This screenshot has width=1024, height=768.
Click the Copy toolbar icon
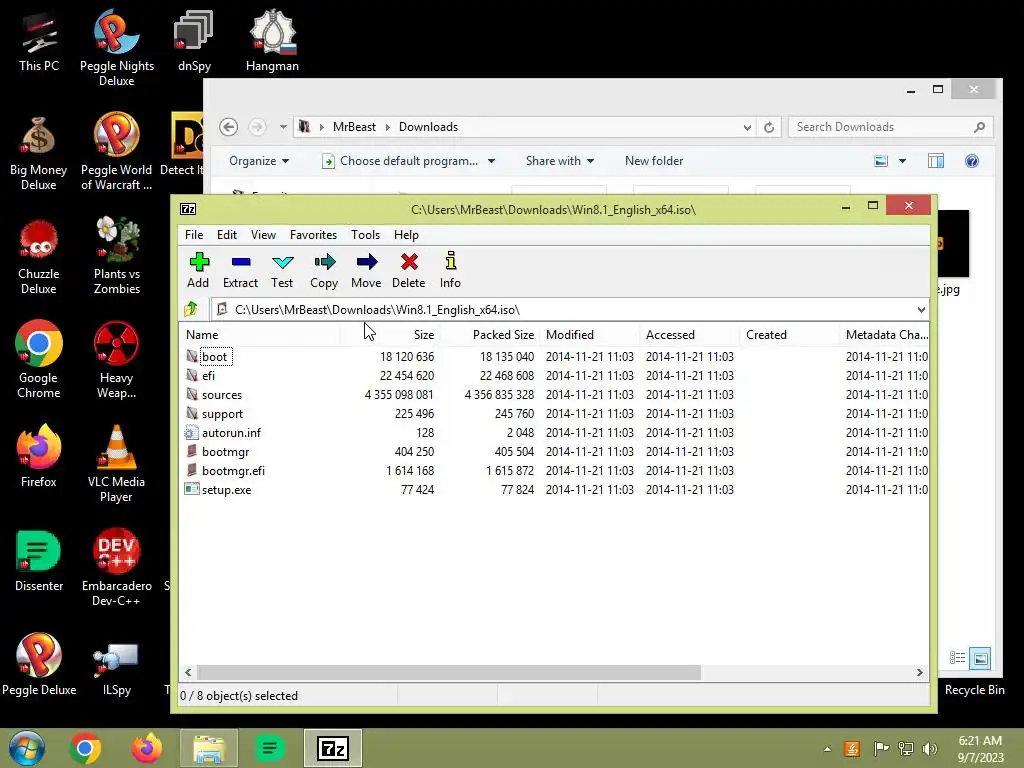click(324, 270)
